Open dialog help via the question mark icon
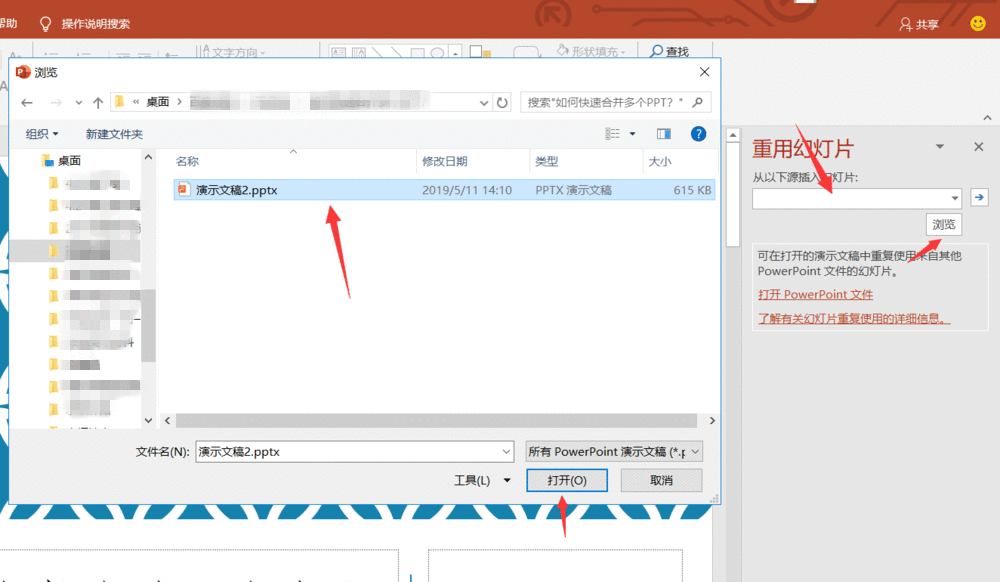The height and width of the screenshot is (582, 1000). coord(698,133)
